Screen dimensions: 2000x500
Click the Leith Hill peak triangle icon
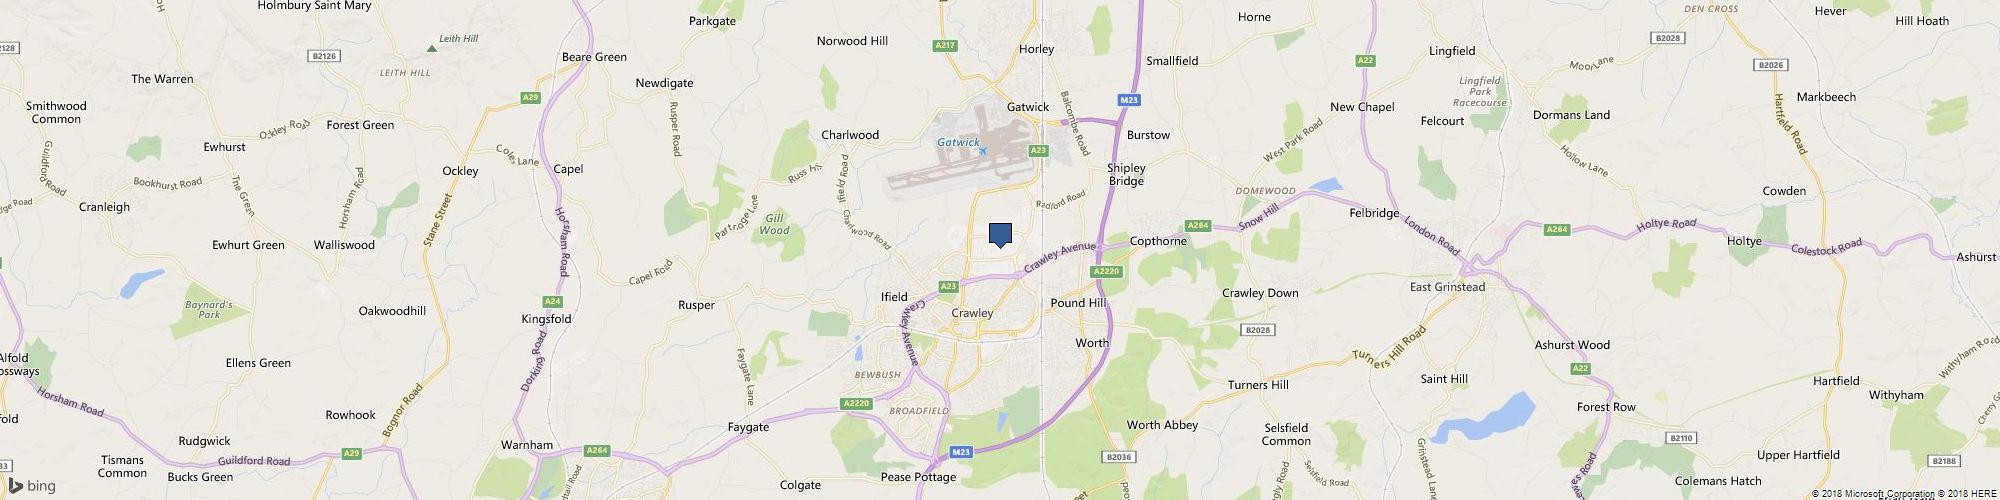(431, 47)
